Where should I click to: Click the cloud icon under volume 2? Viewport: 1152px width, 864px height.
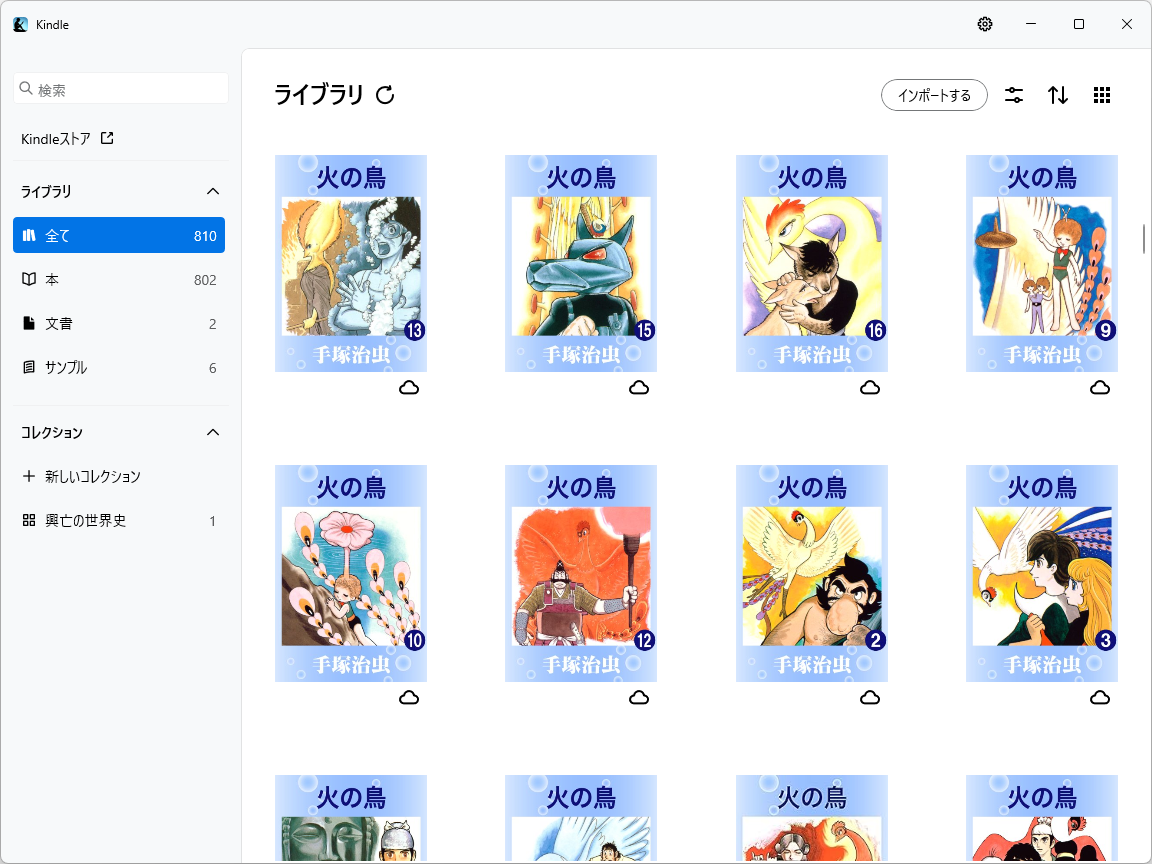[870, 697]
